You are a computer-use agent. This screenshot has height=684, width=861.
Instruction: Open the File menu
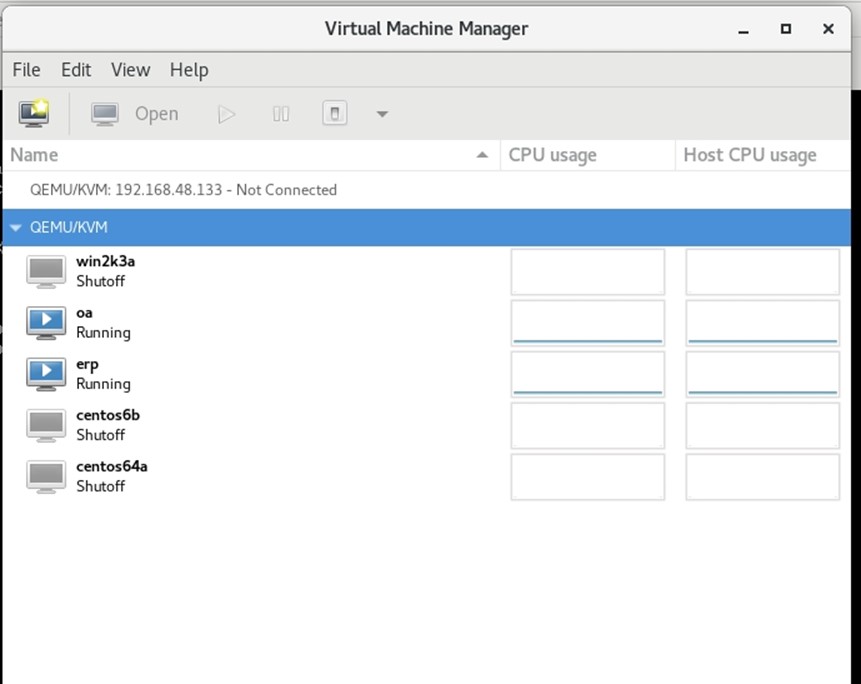pos(26,70)
